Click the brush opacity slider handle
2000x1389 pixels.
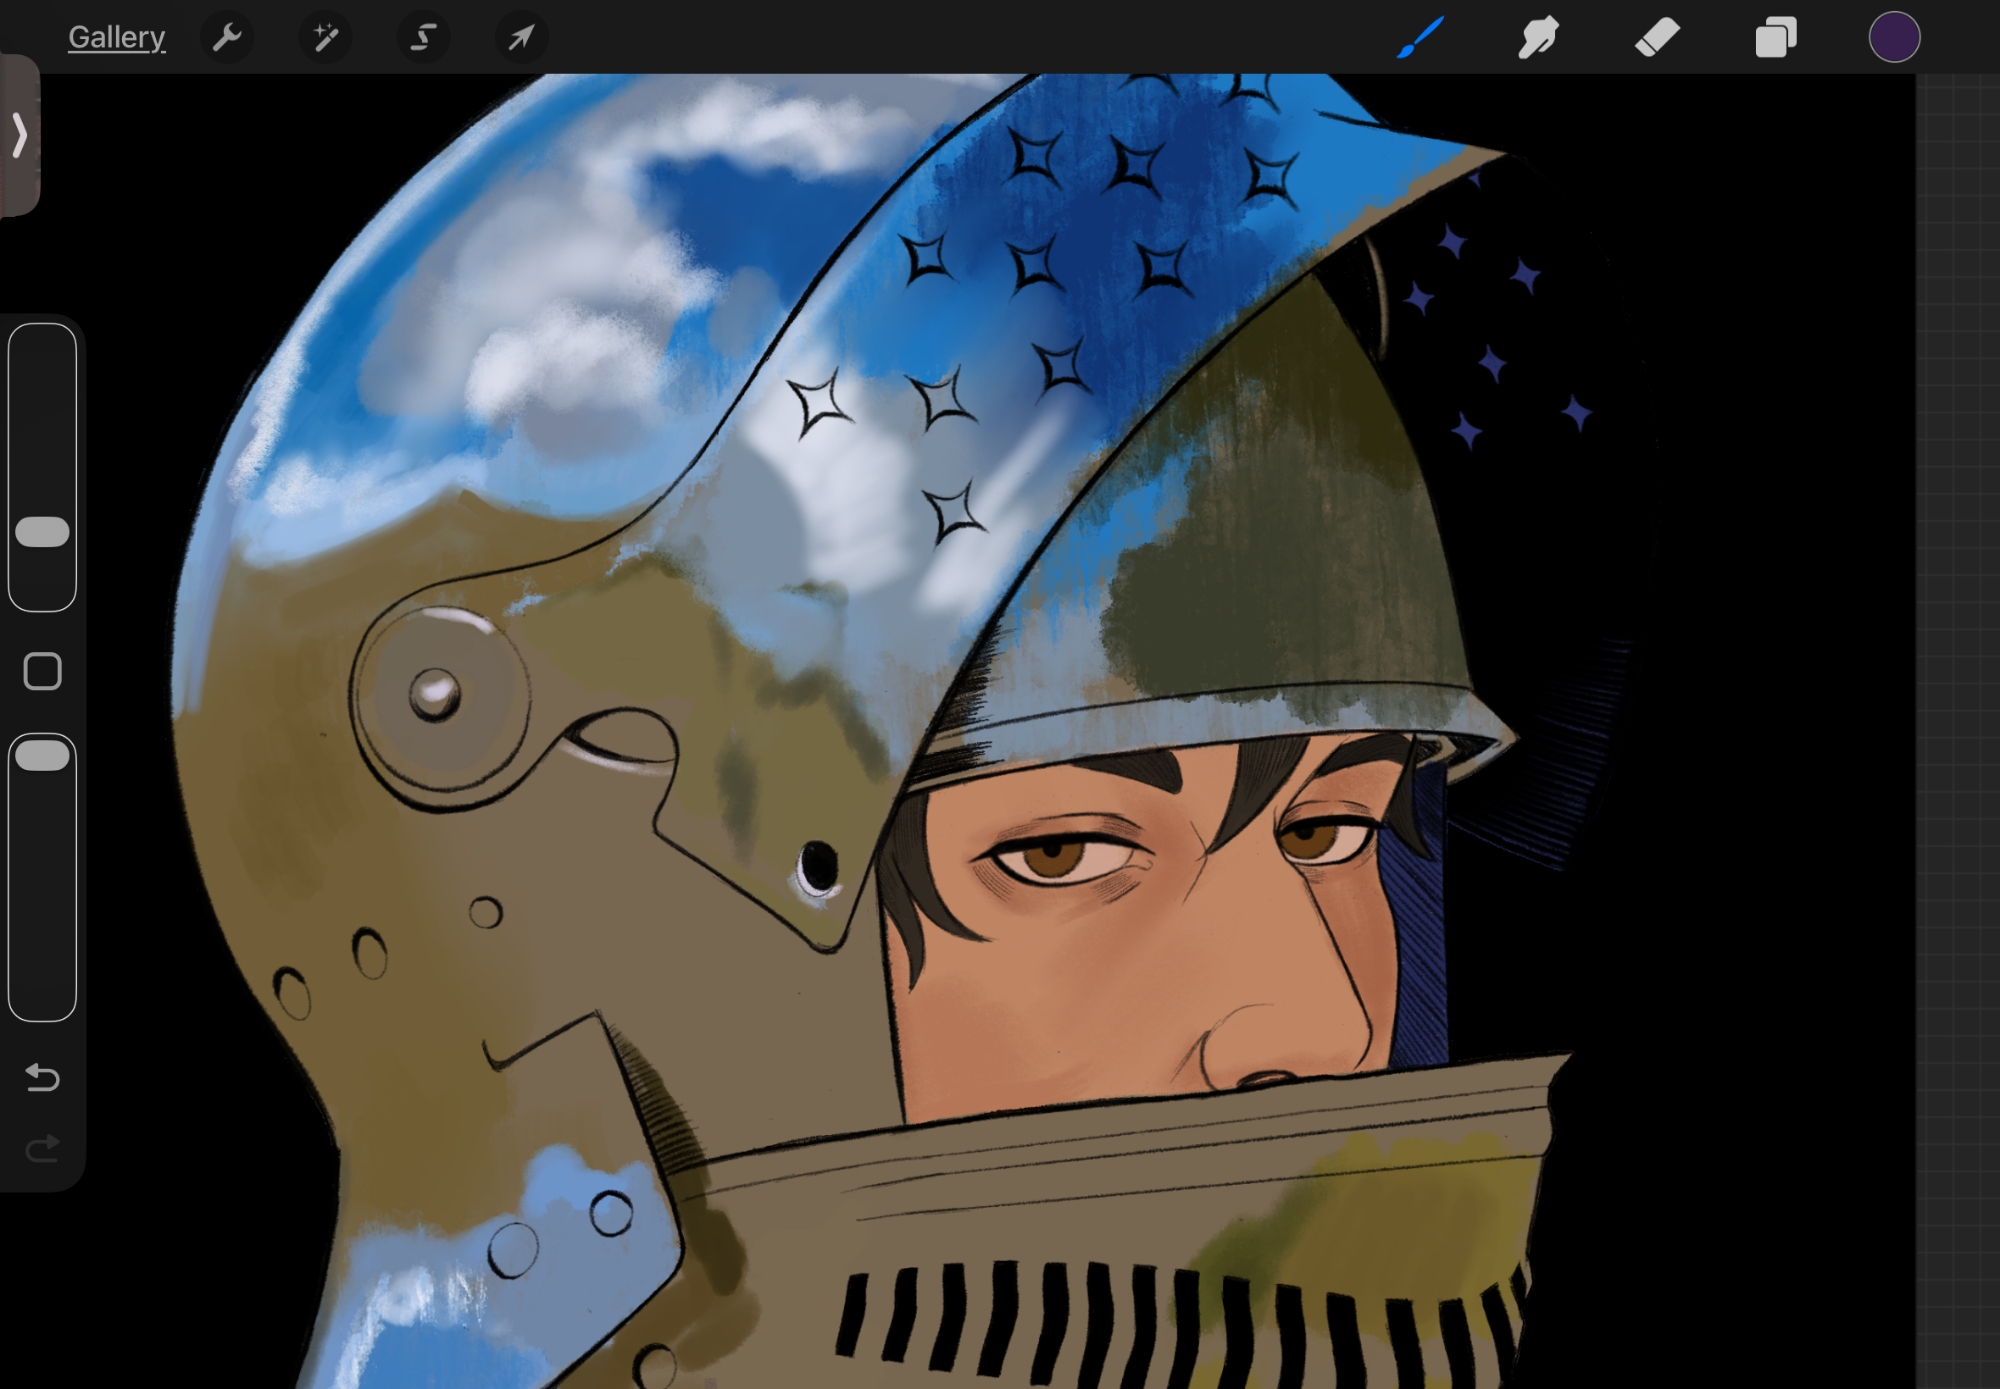[42, 756]
